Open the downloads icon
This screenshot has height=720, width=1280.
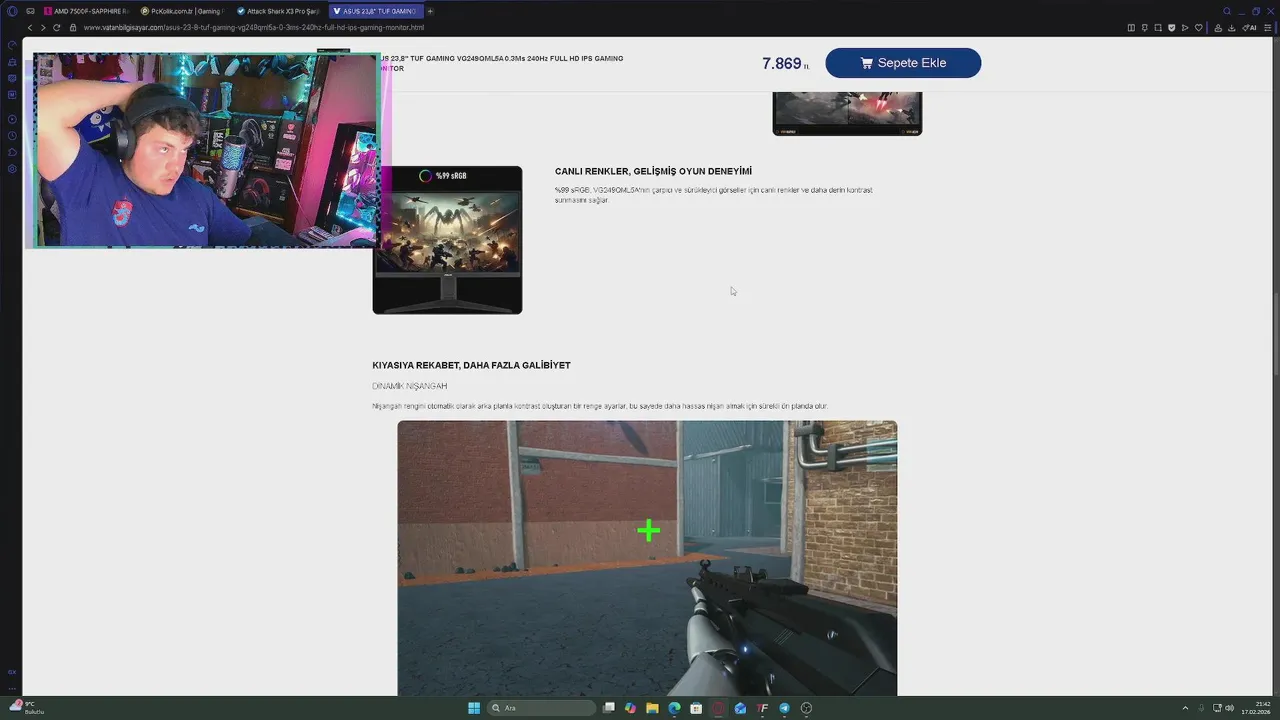[x=1231, y=27]
